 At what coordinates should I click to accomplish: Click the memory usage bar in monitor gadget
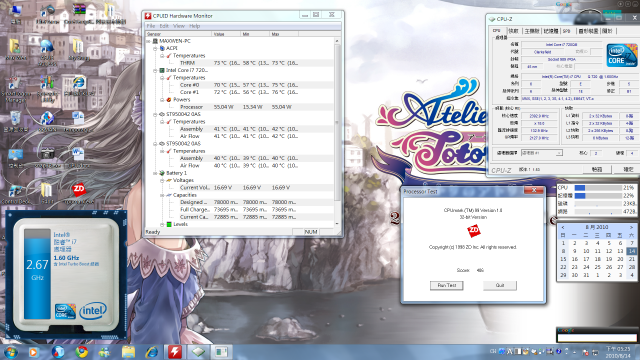(598, 196)
